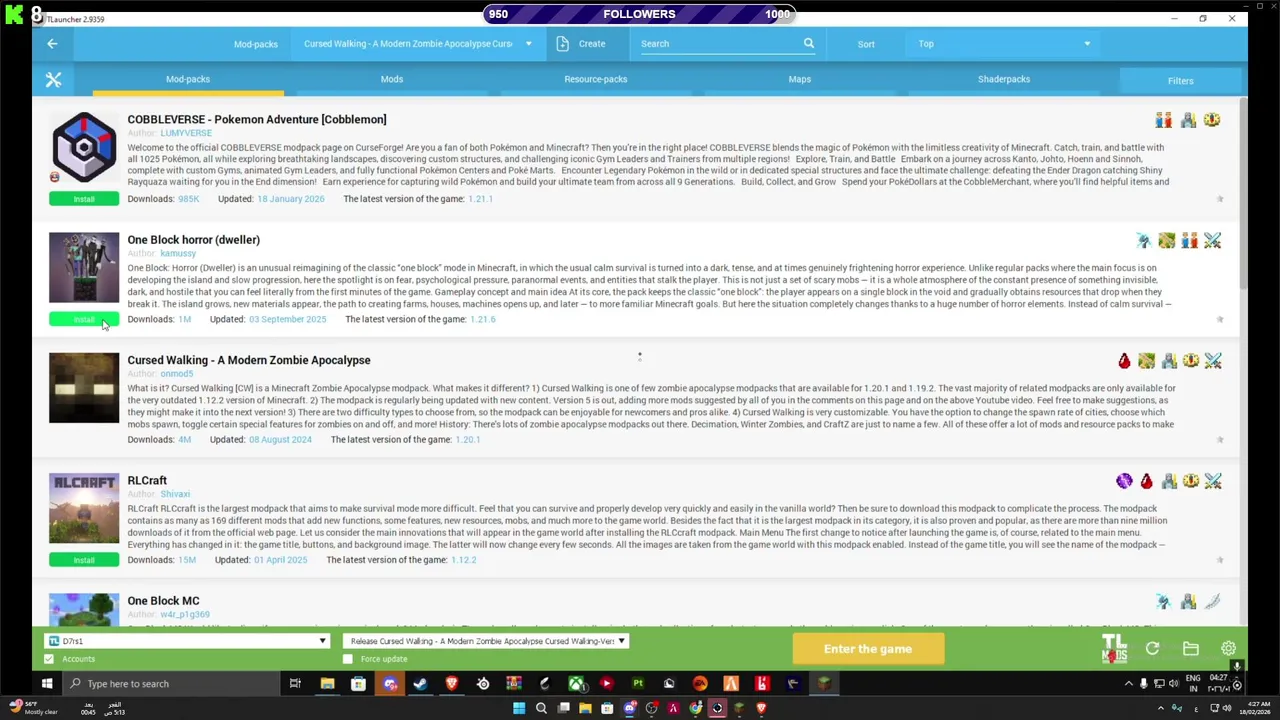Favorite Cursed Walking with its star icon

click(x=1220, y=439)
